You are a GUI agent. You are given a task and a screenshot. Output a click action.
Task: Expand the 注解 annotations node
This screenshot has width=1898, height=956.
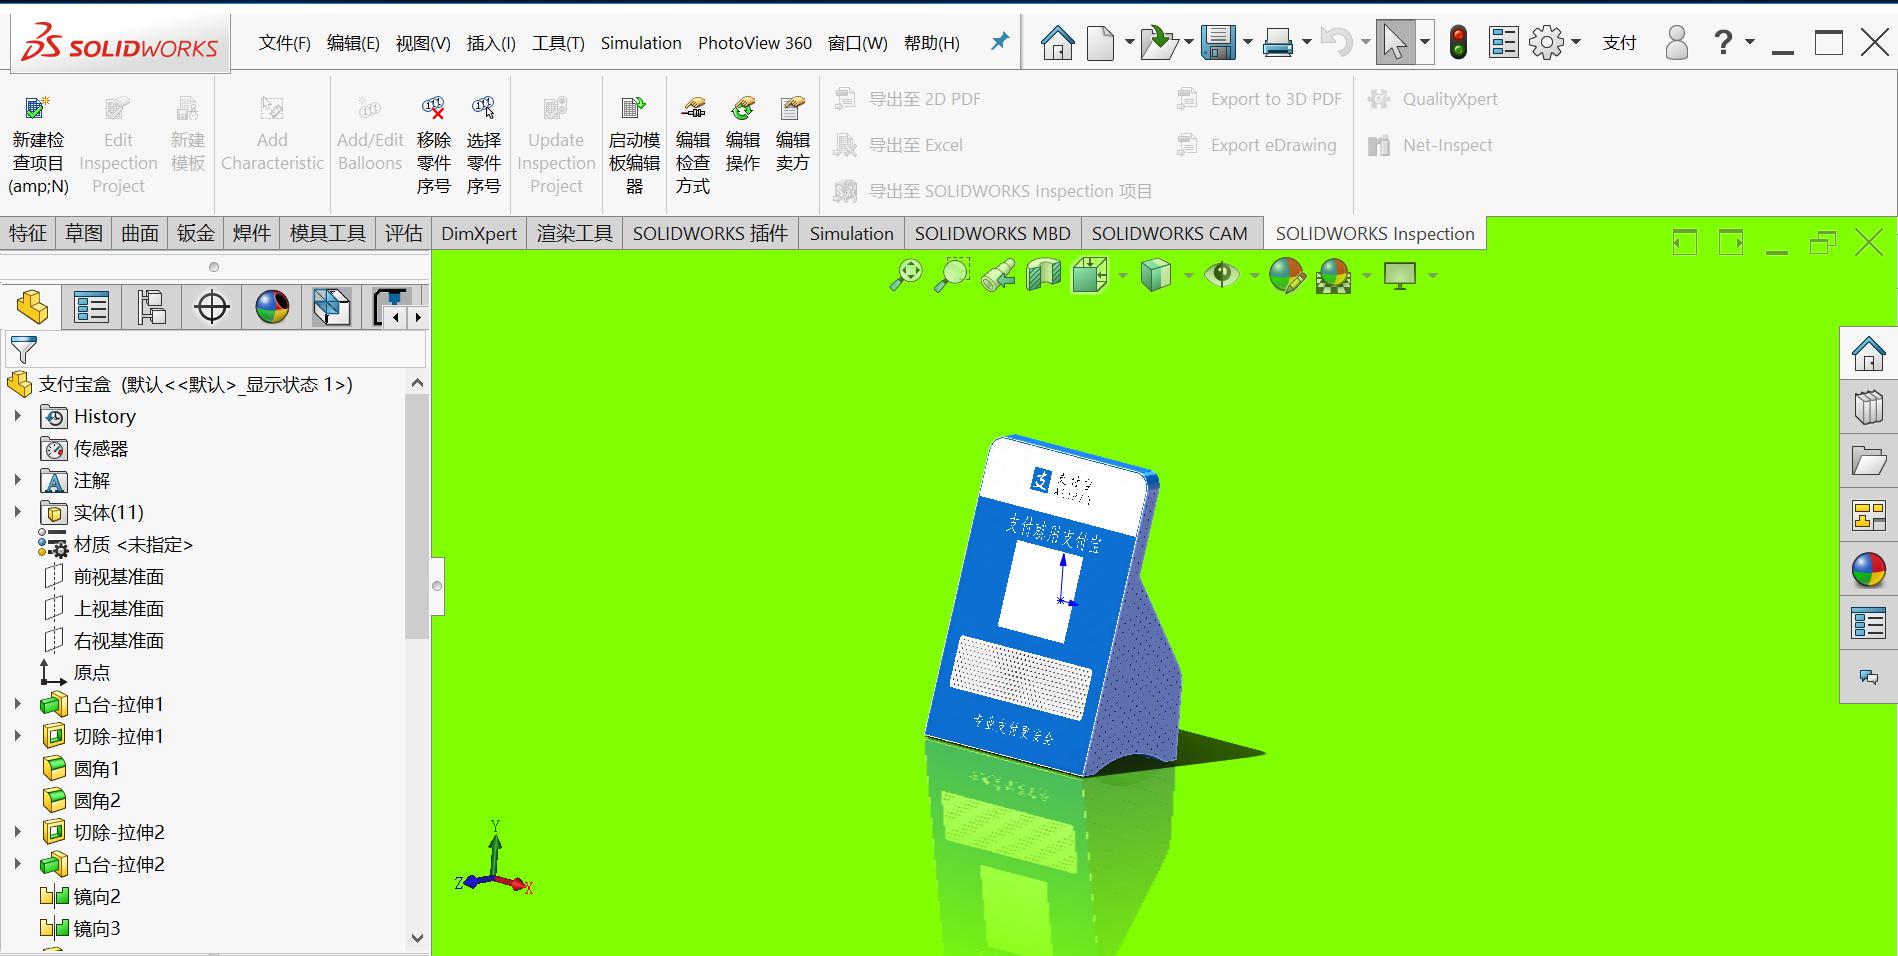click(17, 480)
